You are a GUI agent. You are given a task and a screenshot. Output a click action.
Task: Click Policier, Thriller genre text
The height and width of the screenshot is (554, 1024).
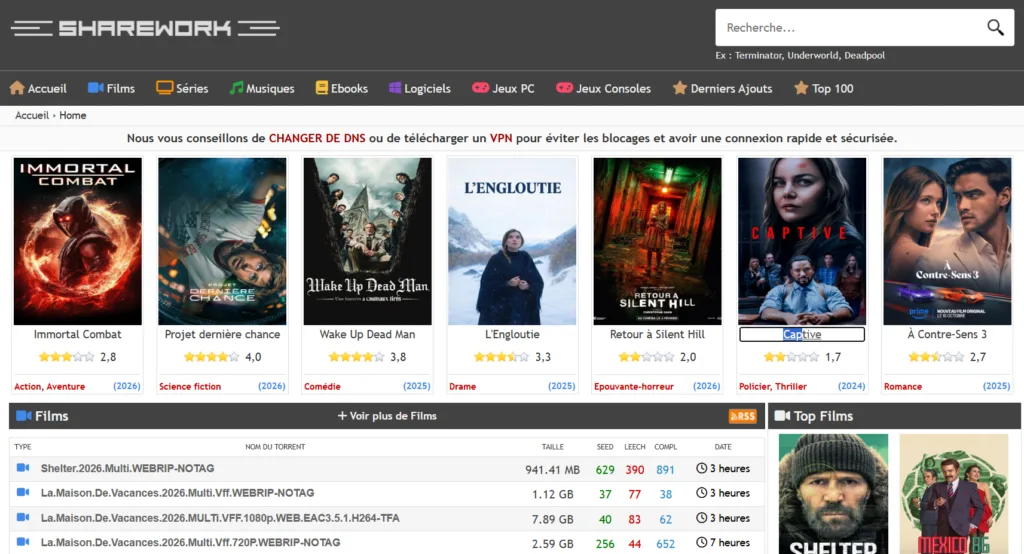[773, 386]
